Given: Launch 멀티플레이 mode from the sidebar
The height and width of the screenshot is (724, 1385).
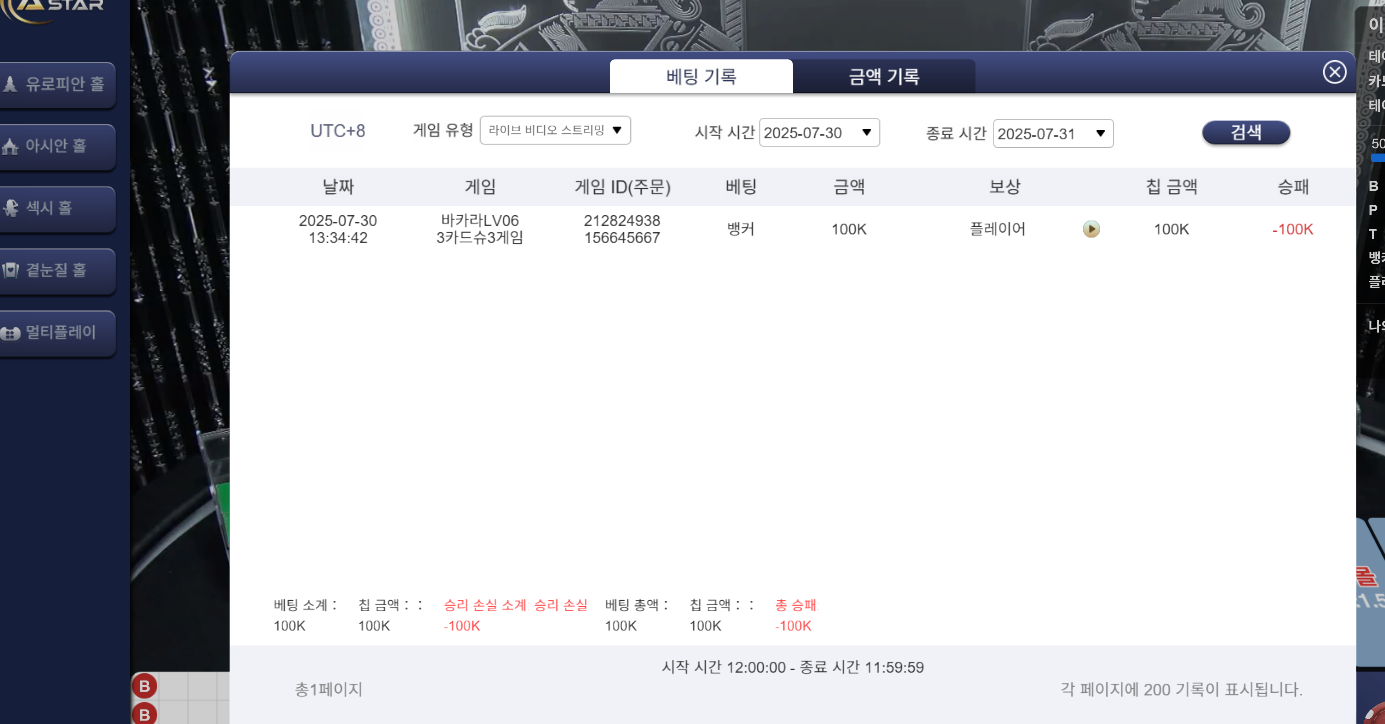Looking at the screenshot, I should click(x=57, y=333).
